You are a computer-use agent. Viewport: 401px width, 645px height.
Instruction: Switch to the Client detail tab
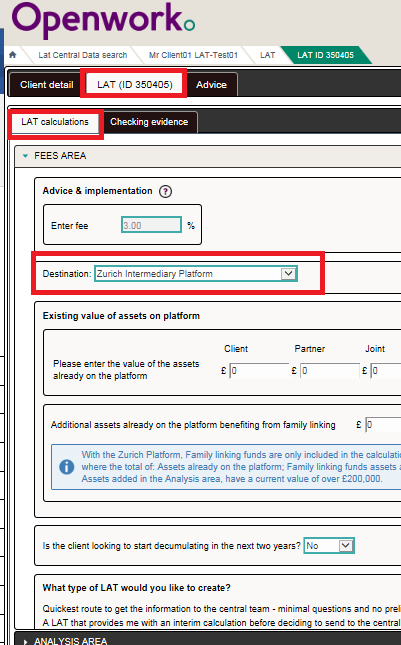pos(46,85)
